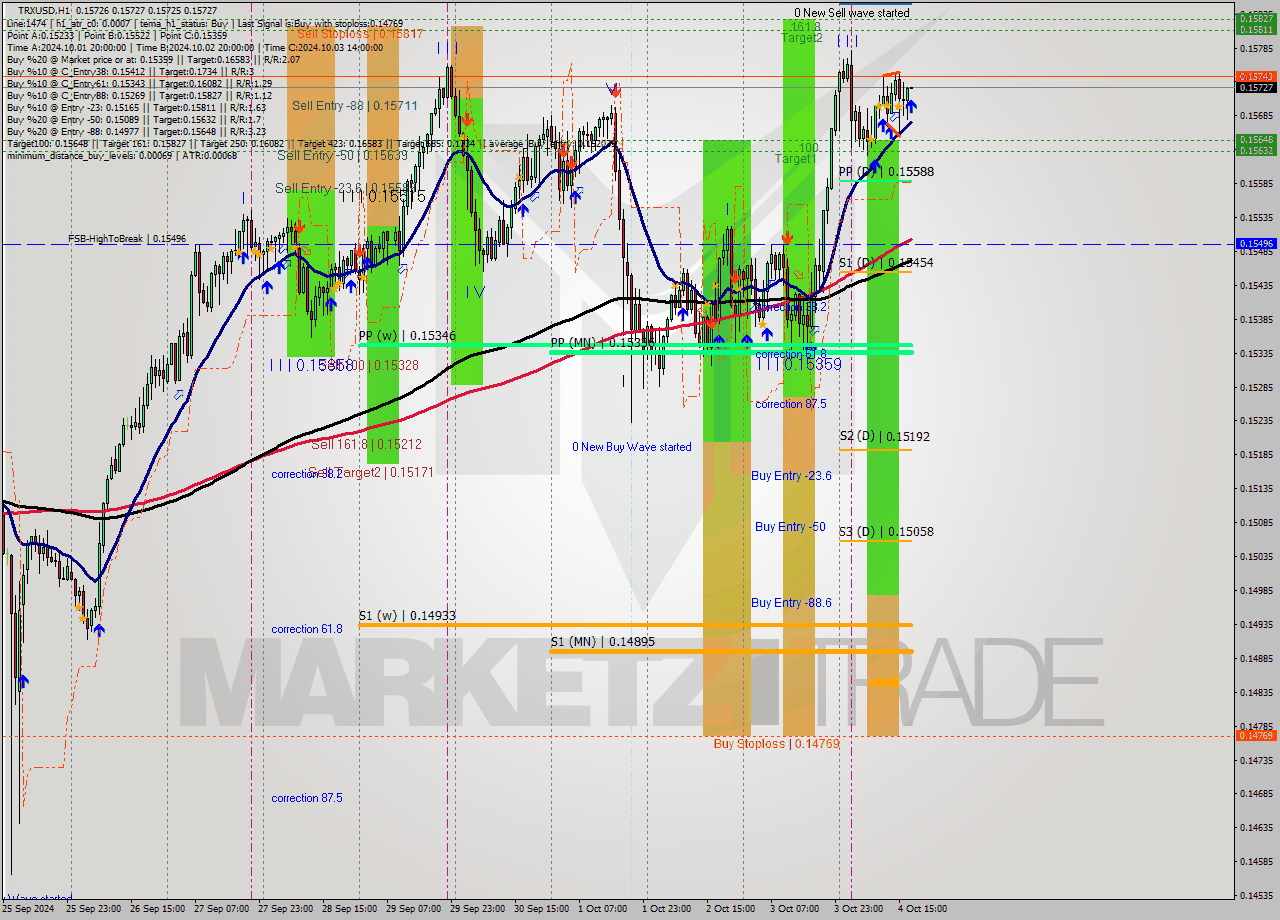
Task: Click the 'Point A:0.15233' info line
Action: (x=116, y=35)
